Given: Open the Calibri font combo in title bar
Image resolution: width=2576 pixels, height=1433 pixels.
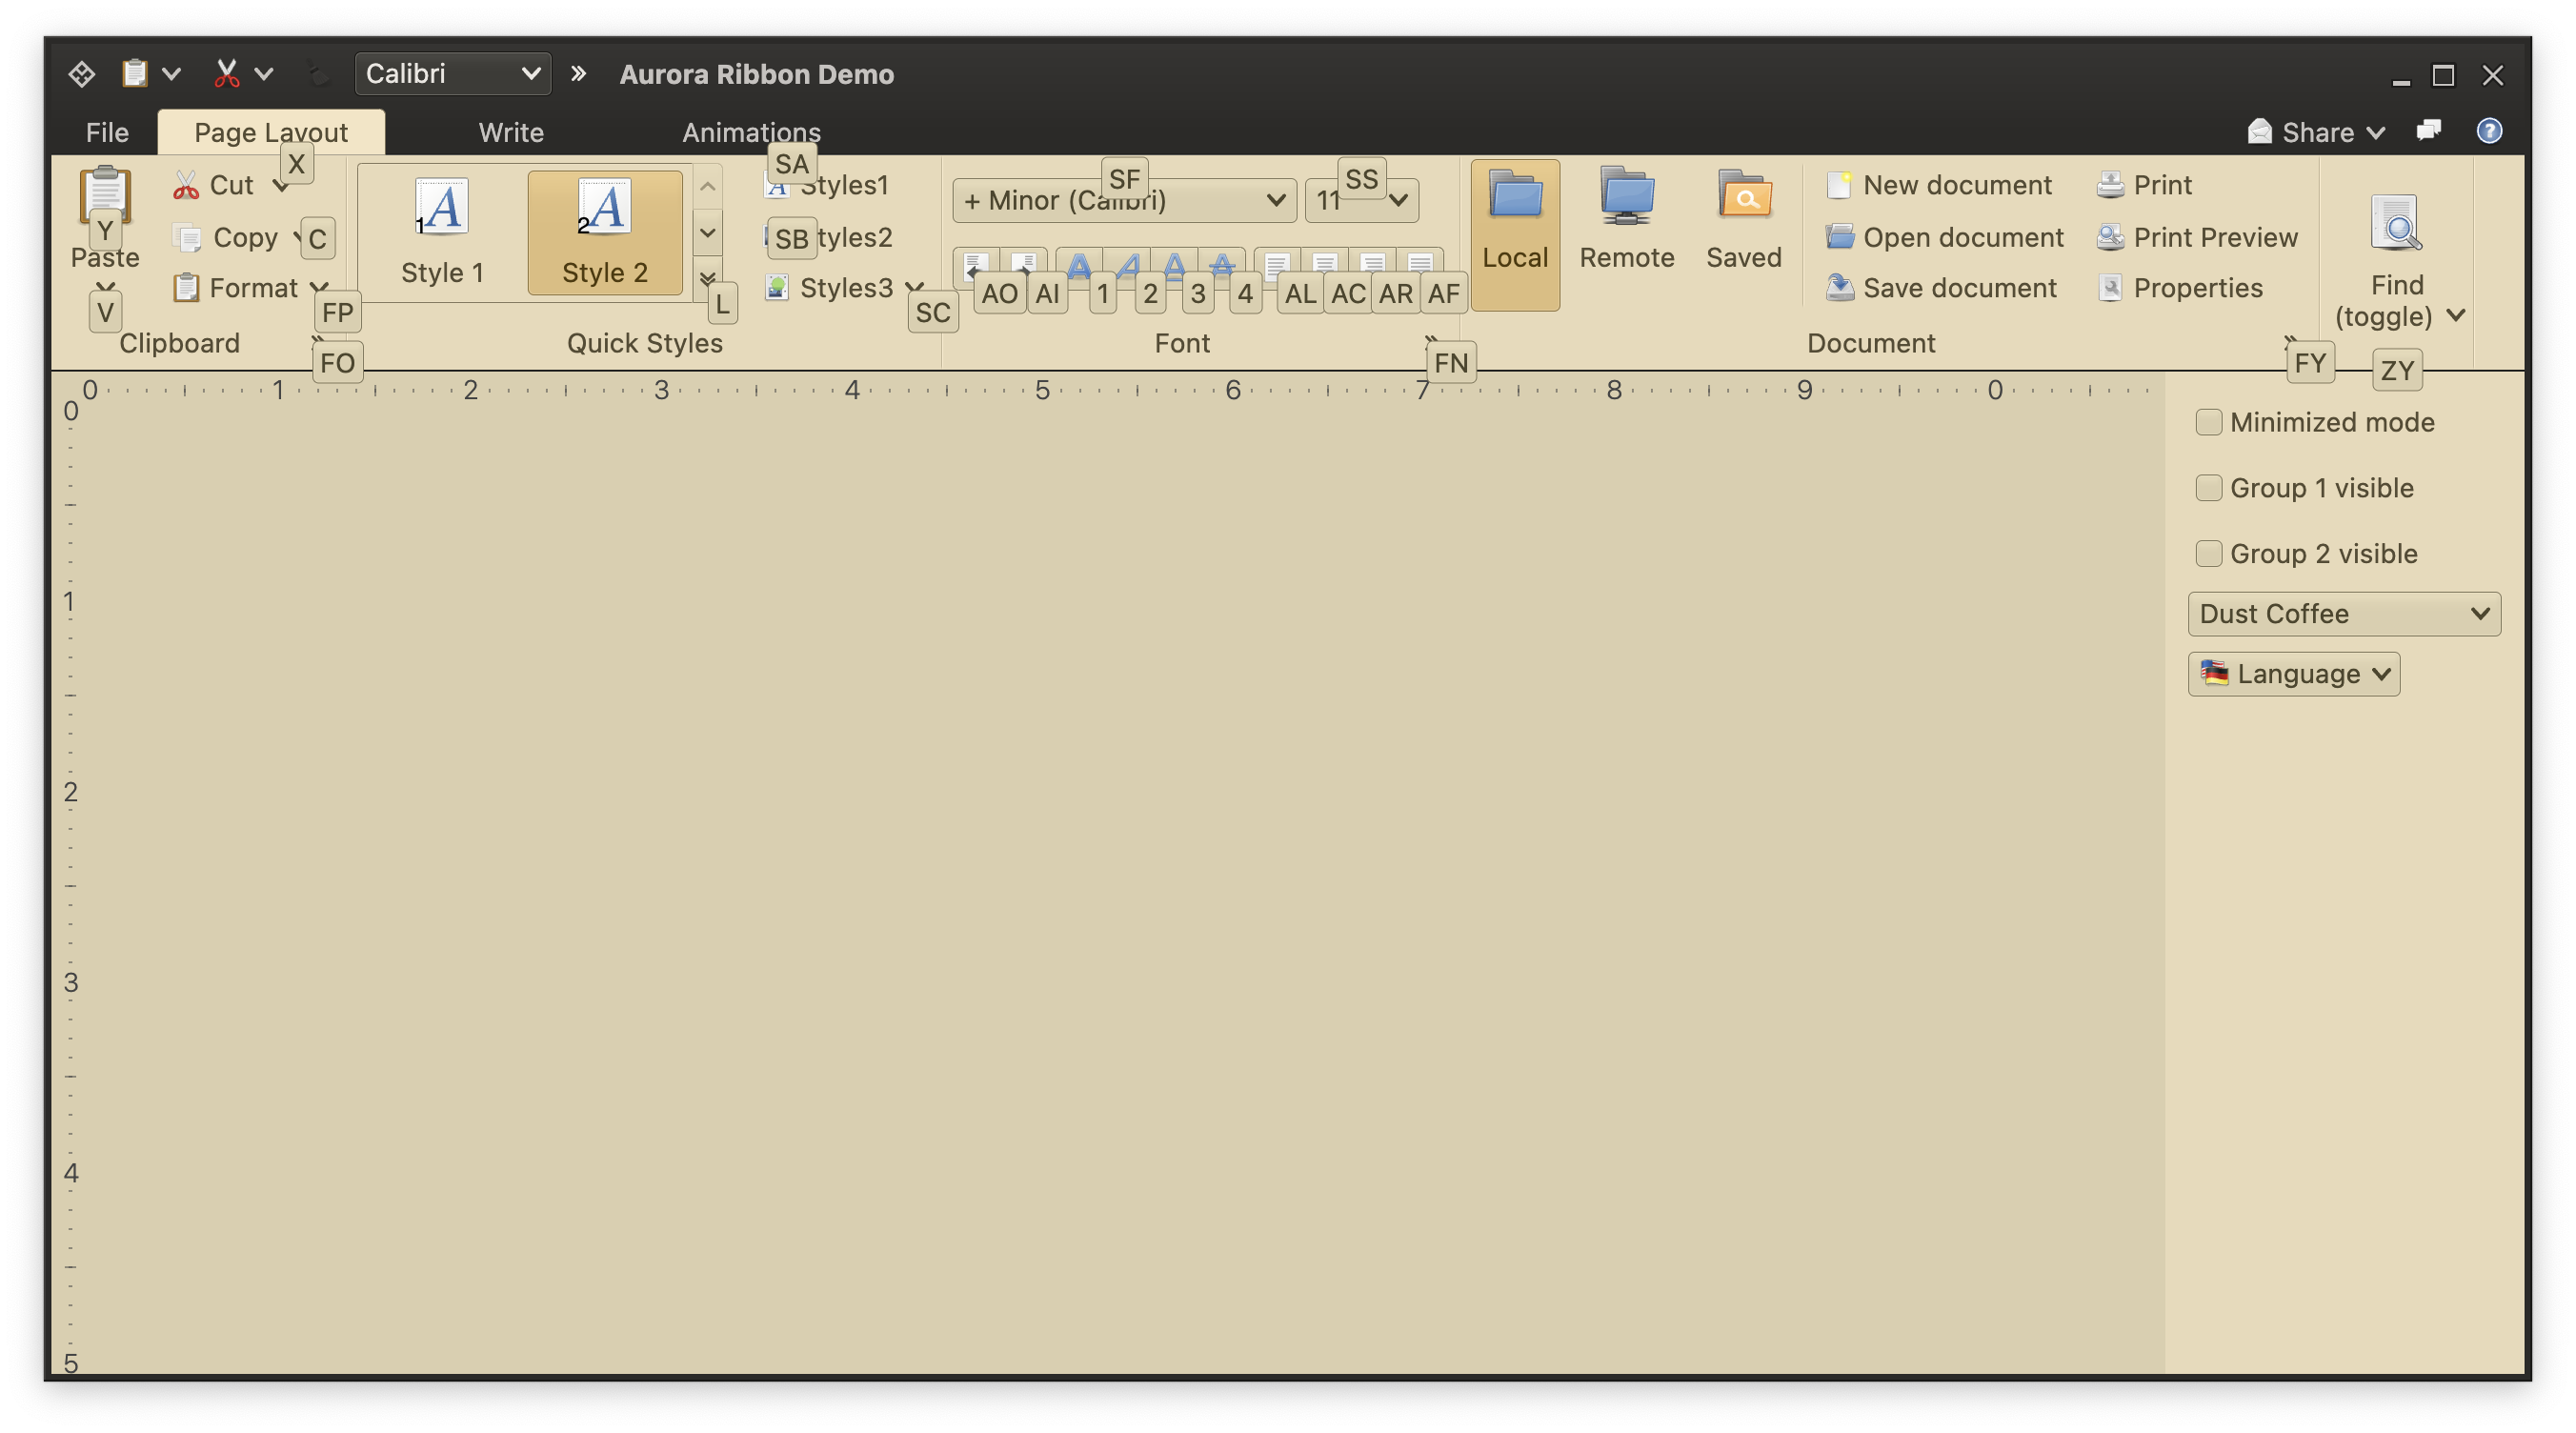Looking at the screenshot, I should point(452,74).
